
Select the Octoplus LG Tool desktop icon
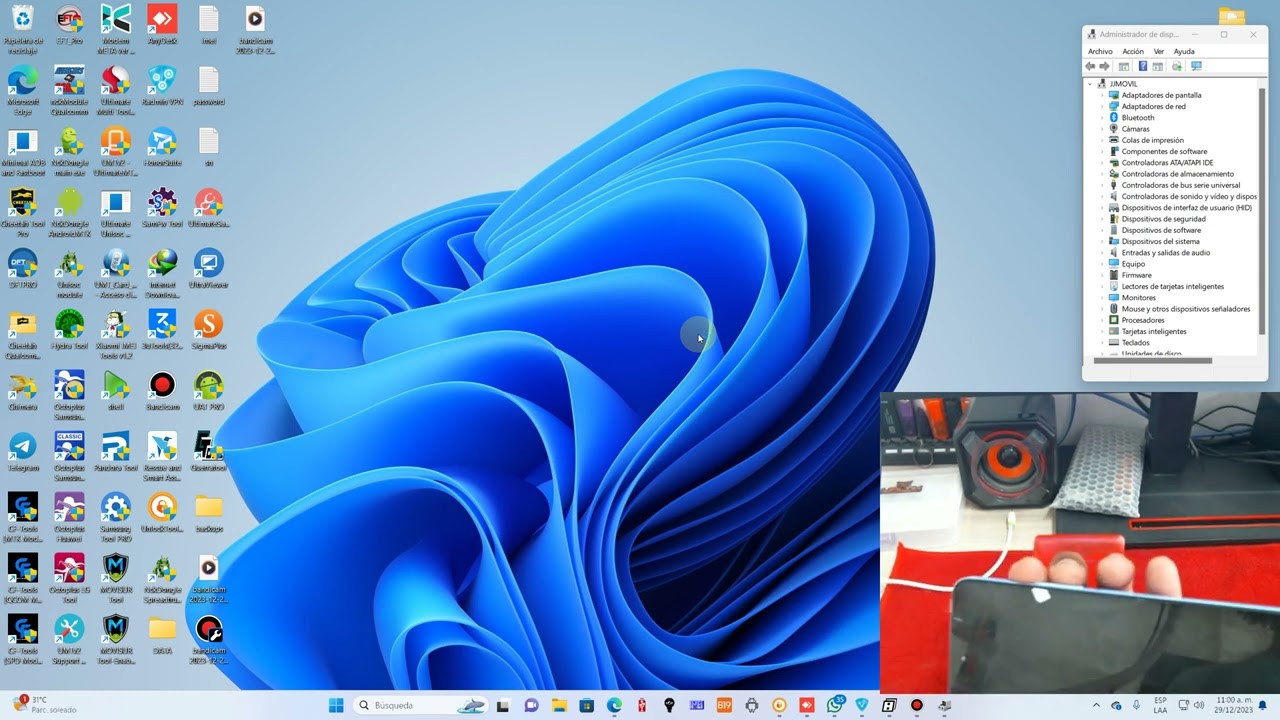[x=69, y=579]
